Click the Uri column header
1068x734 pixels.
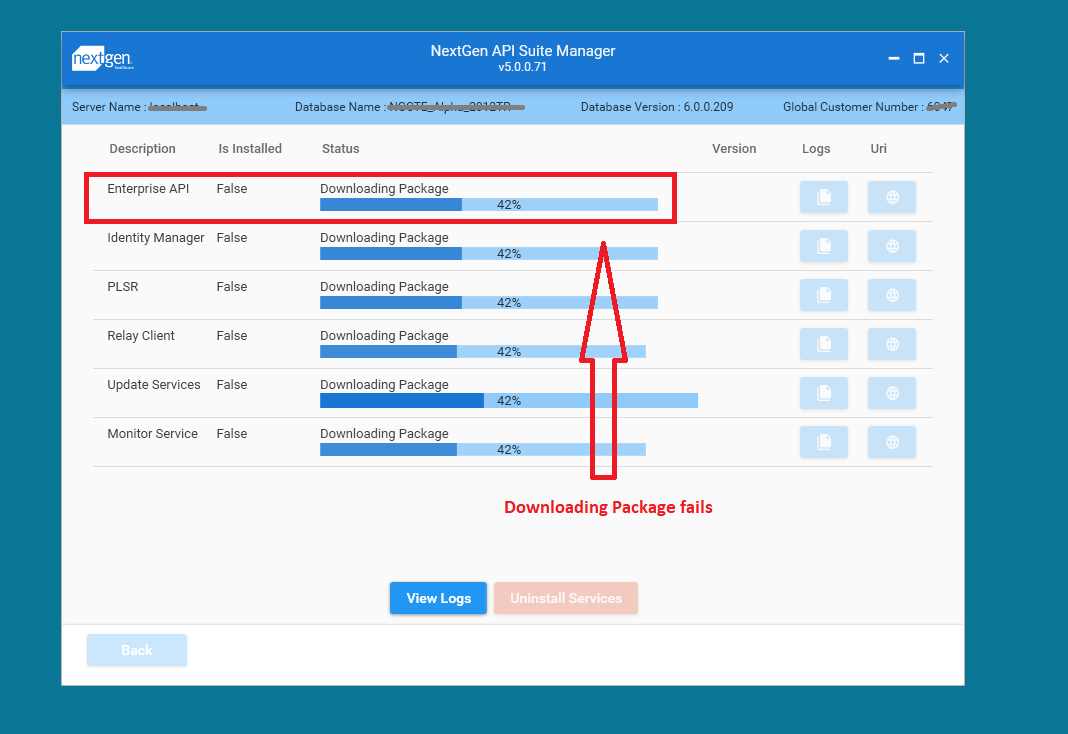(x=879, y=148)
